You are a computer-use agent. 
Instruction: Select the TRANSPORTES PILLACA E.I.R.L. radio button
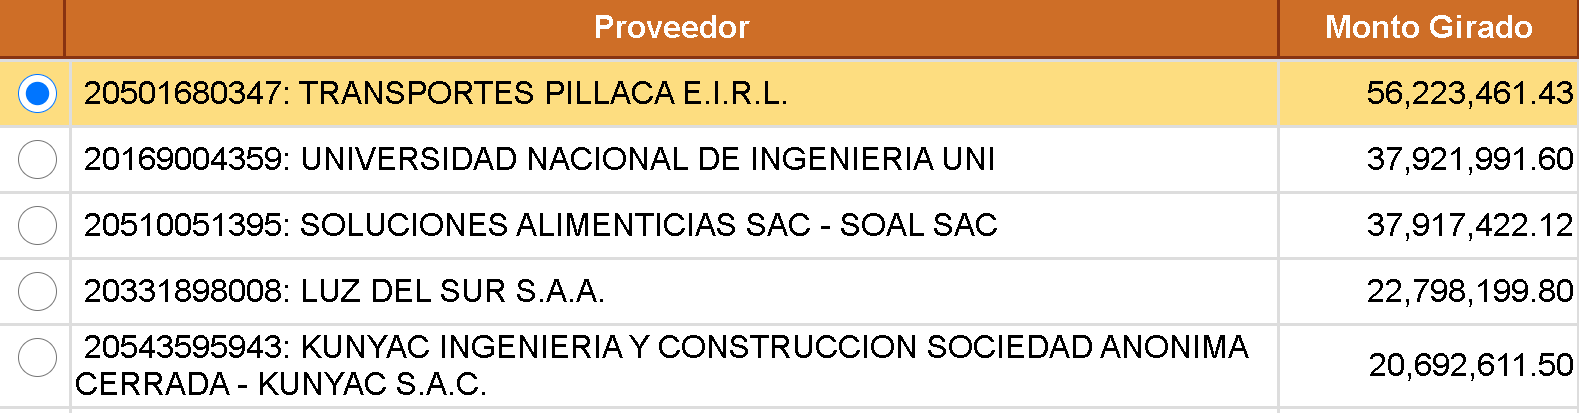[38, 94]
